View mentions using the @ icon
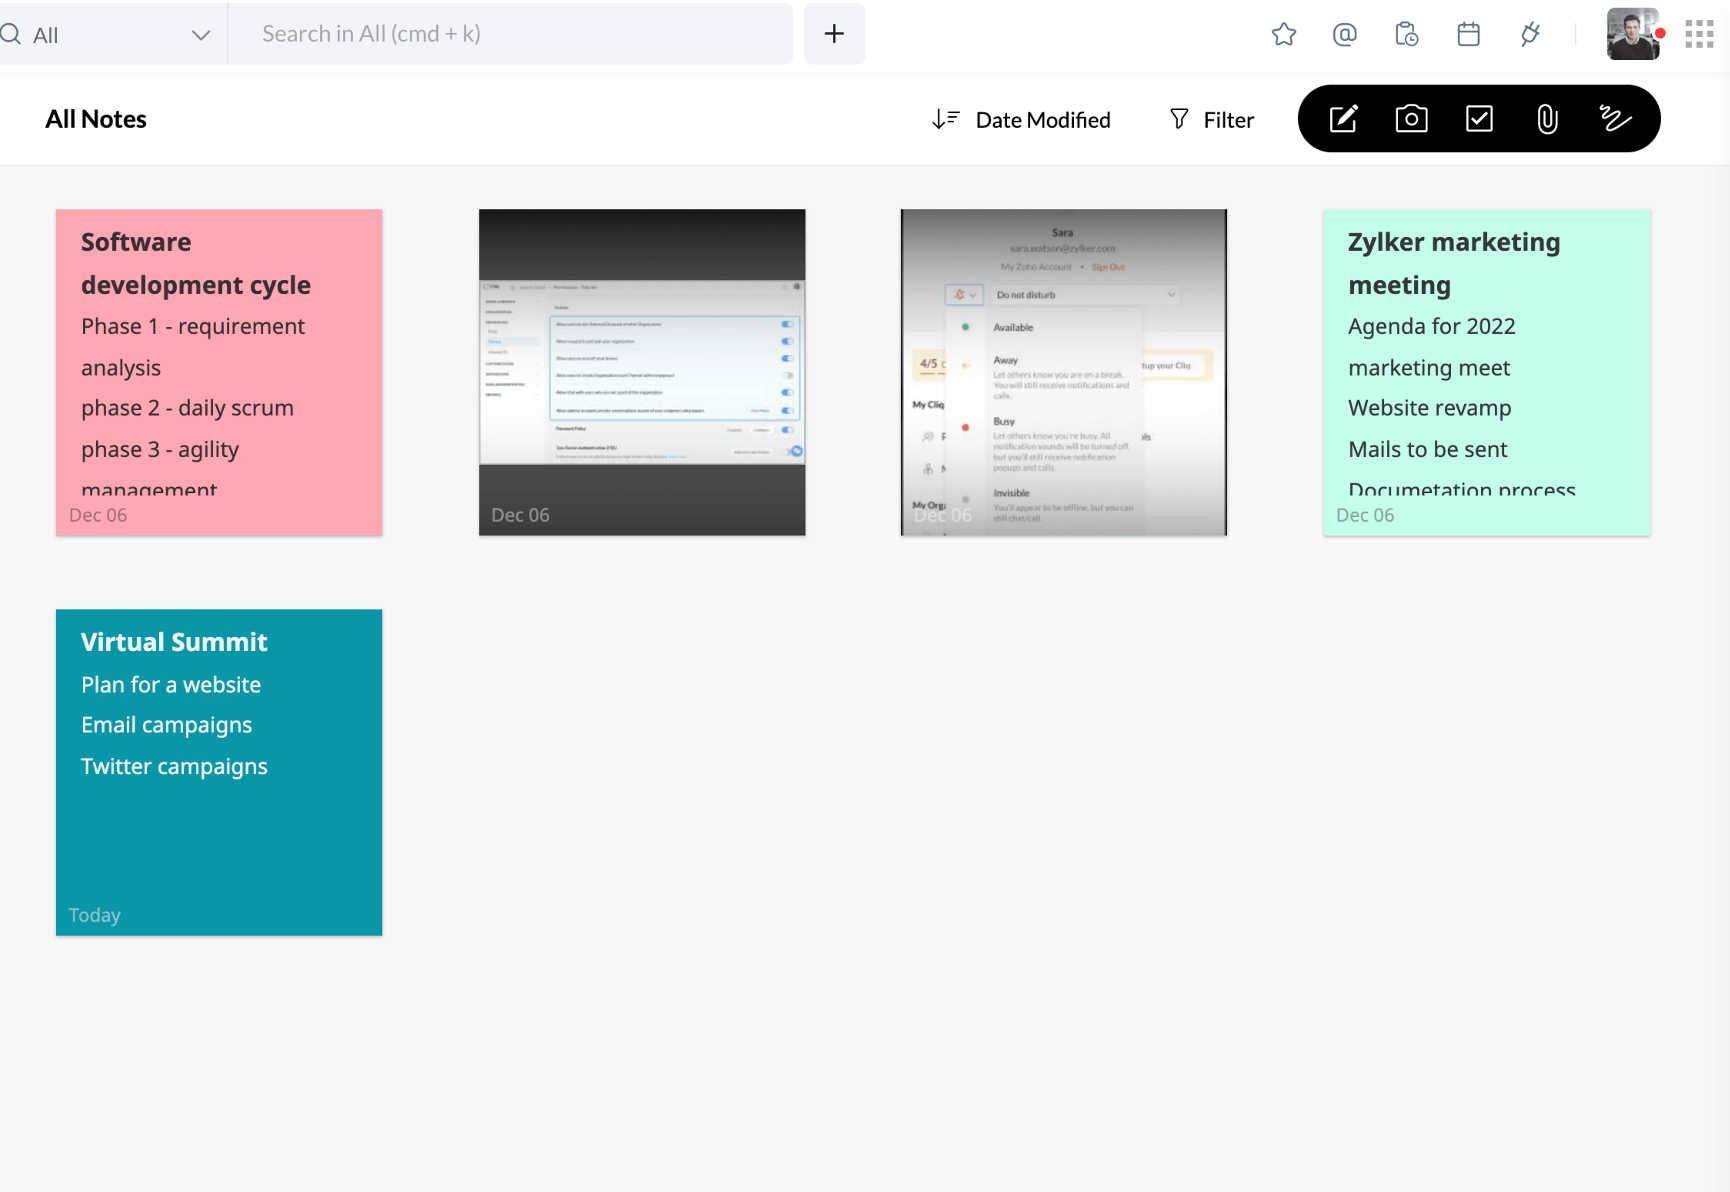The height and width of the screenshot is (1192, 1730). [x=1345, y=34]
